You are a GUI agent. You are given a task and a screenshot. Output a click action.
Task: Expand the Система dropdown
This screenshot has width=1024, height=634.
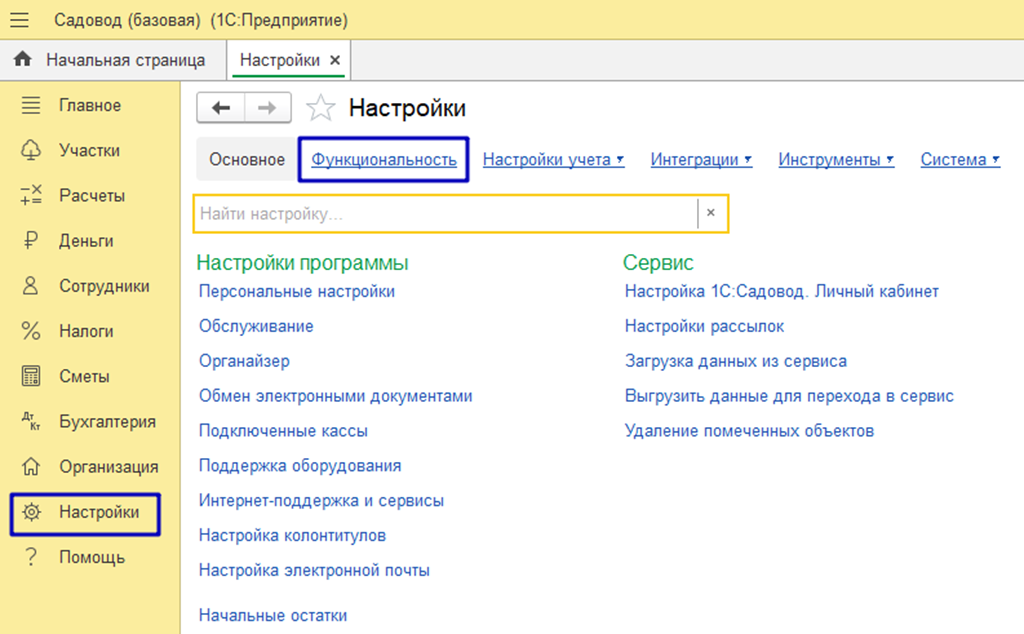pyautogui.click(x=960, y=159)
